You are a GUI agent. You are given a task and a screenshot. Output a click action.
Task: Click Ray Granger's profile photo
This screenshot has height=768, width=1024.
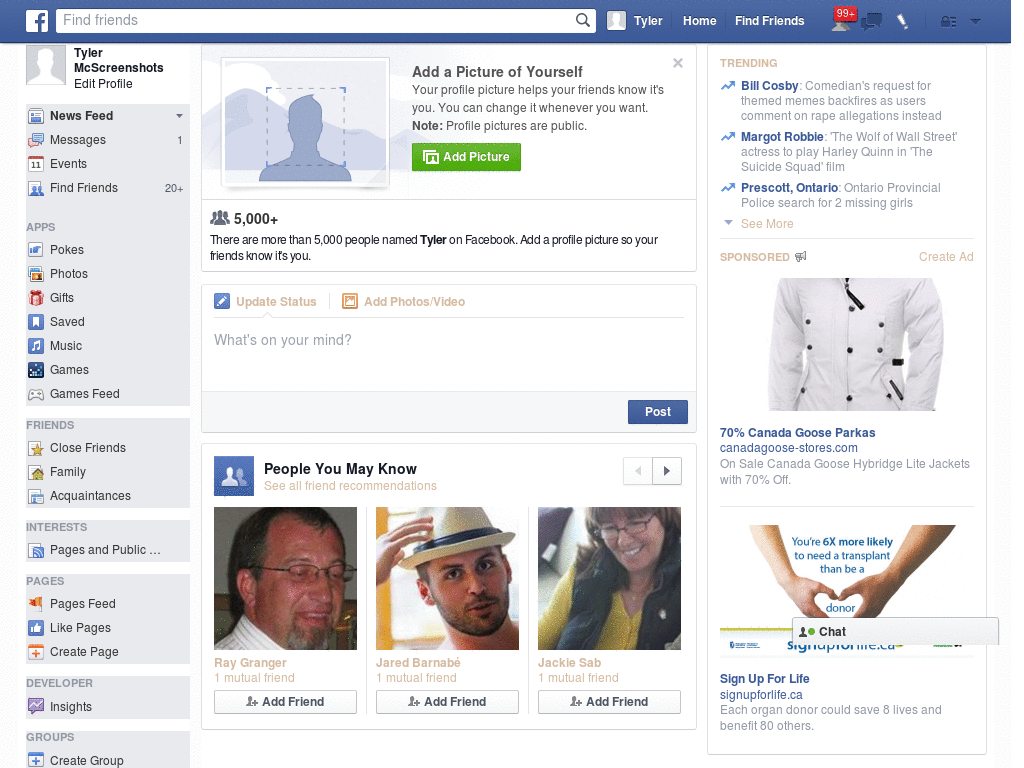[x=285, y=579]
